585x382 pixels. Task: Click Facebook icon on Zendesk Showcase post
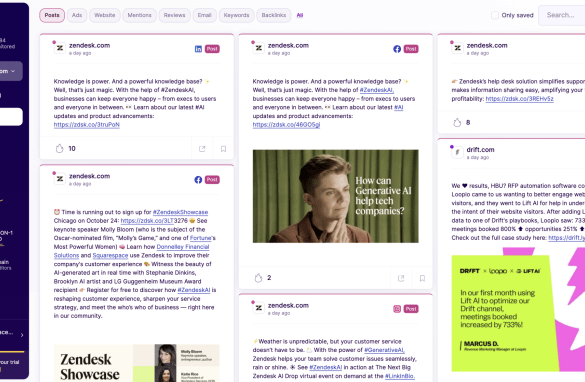coord(198,179)
